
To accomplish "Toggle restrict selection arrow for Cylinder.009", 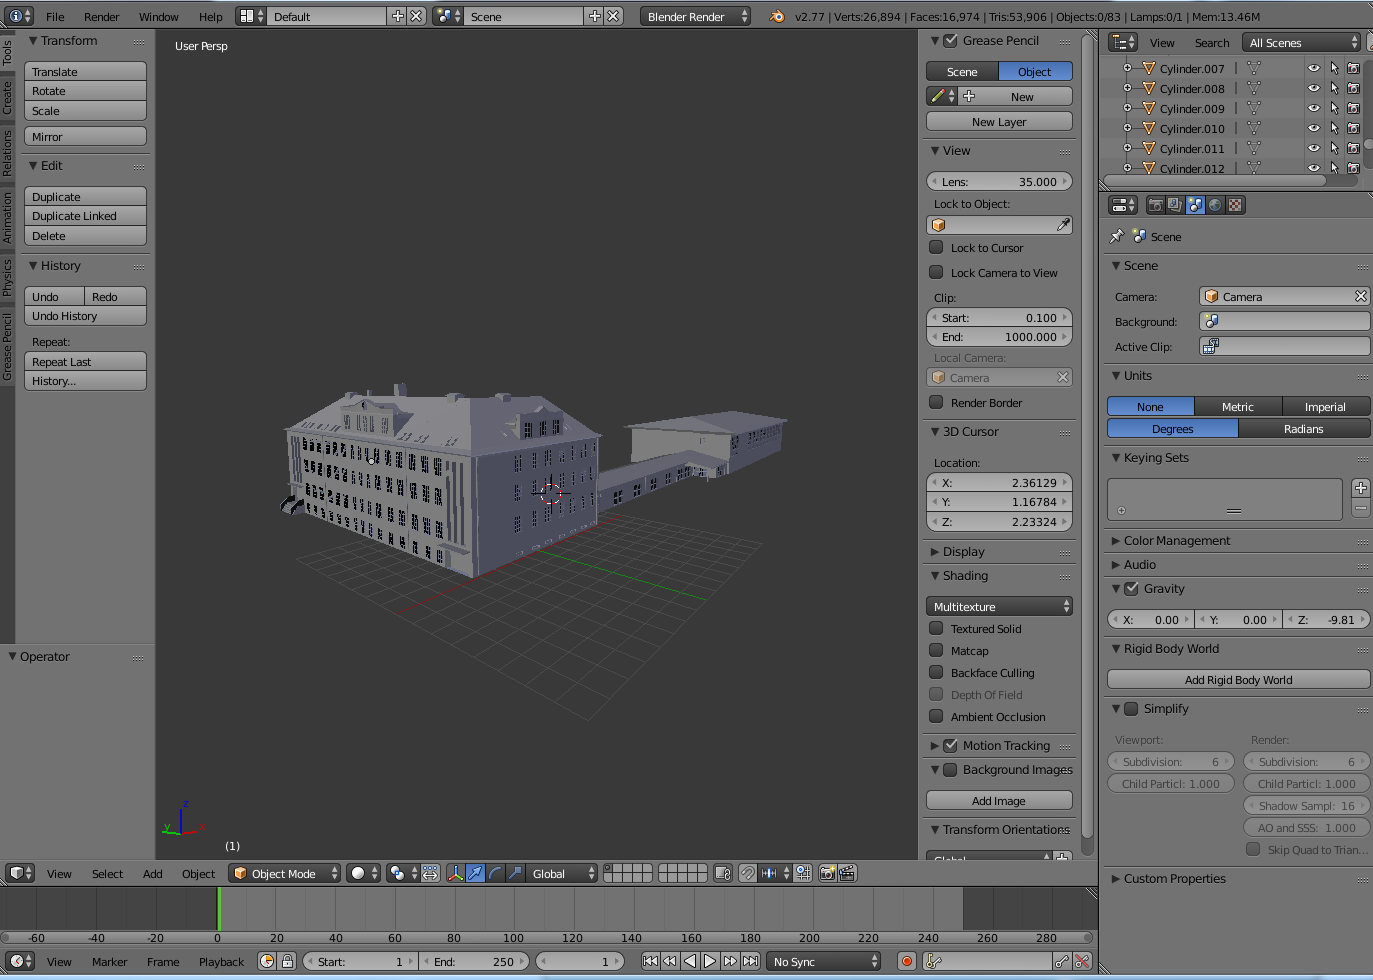I will pyautogui.click(x=1333, y=108).
